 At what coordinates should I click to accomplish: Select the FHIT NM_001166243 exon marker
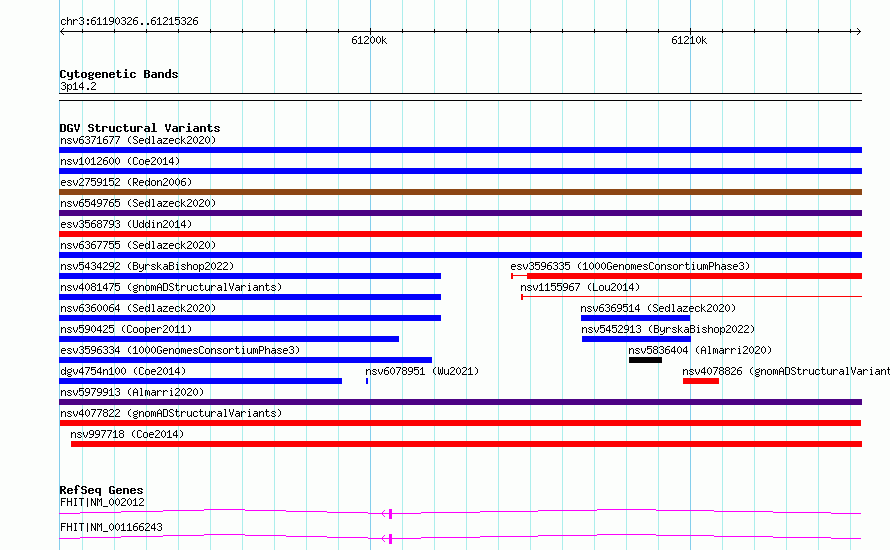(x=391, y=539)
